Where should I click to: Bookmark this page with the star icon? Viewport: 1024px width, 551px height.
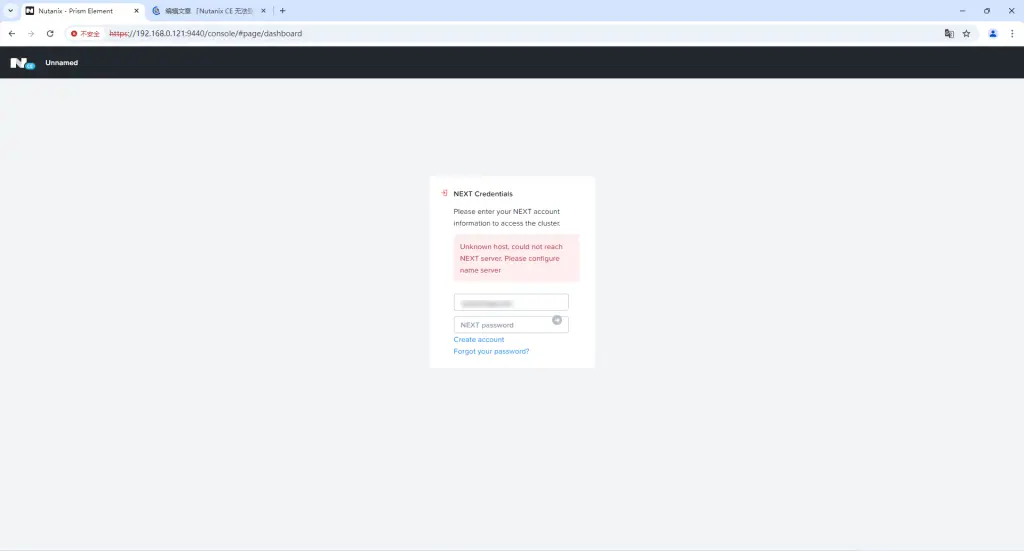966,33
